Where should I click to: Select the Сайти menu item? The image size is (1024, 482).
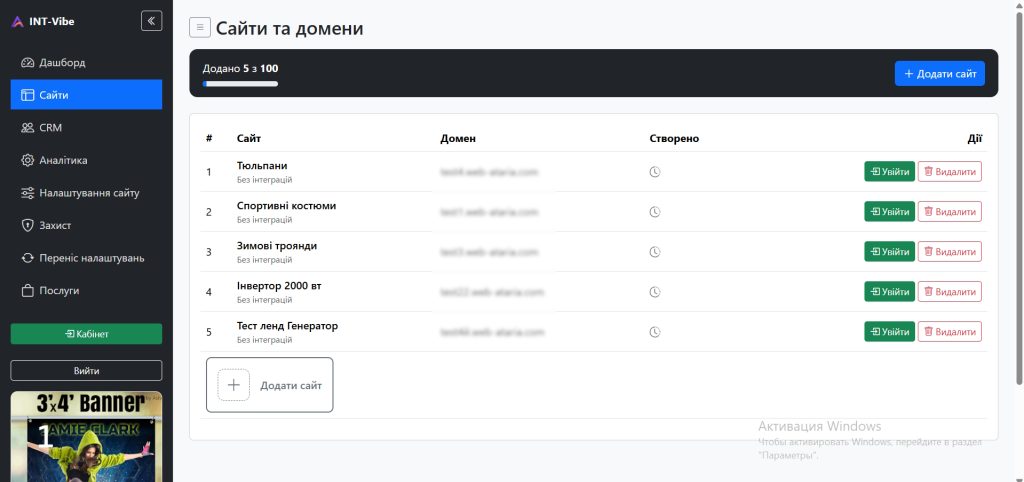click(86, 95)
